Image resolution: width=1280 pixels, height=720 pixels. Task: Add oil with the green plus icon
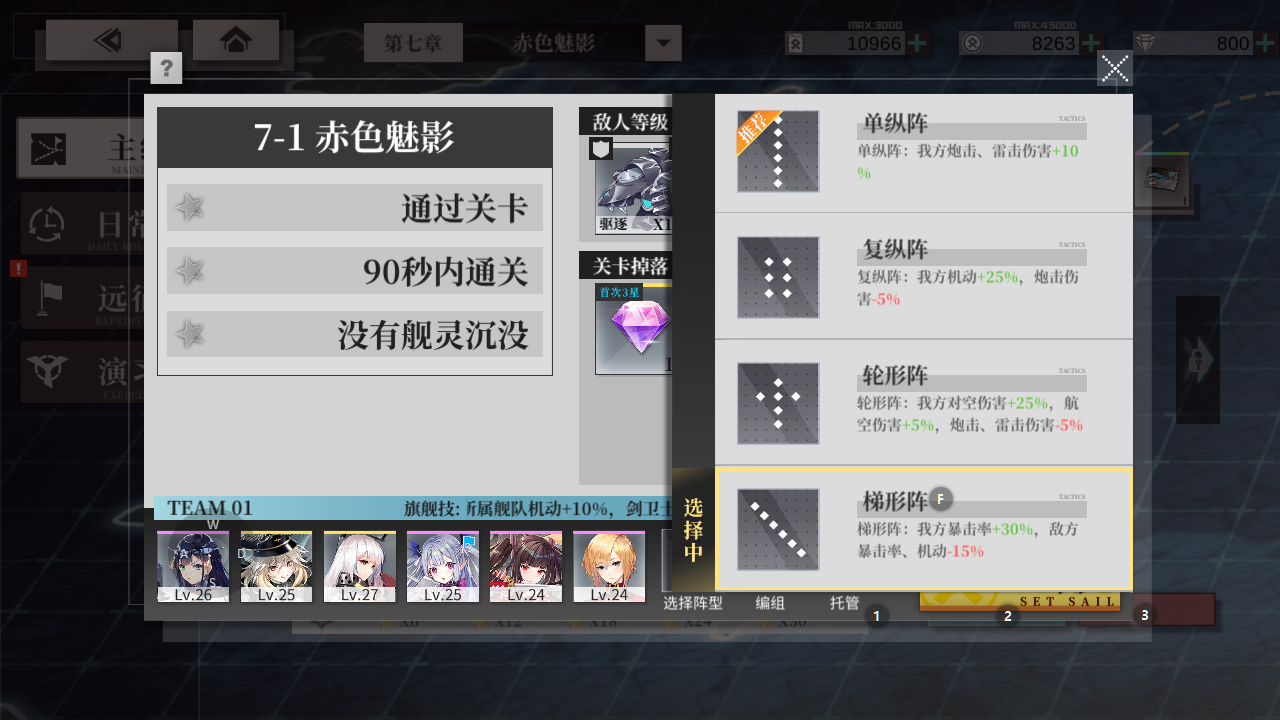click(917, 43)
